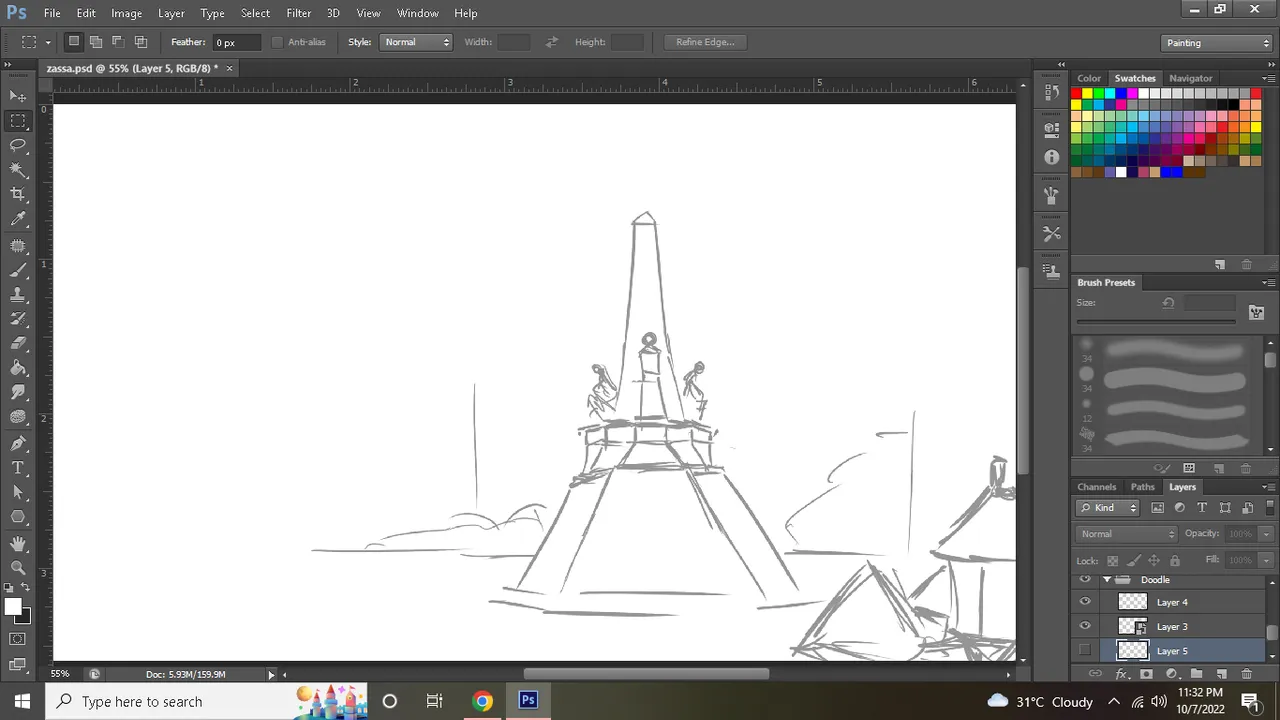Select the Hand tool
Screen dimensions: 1280x720
(18, 543)
